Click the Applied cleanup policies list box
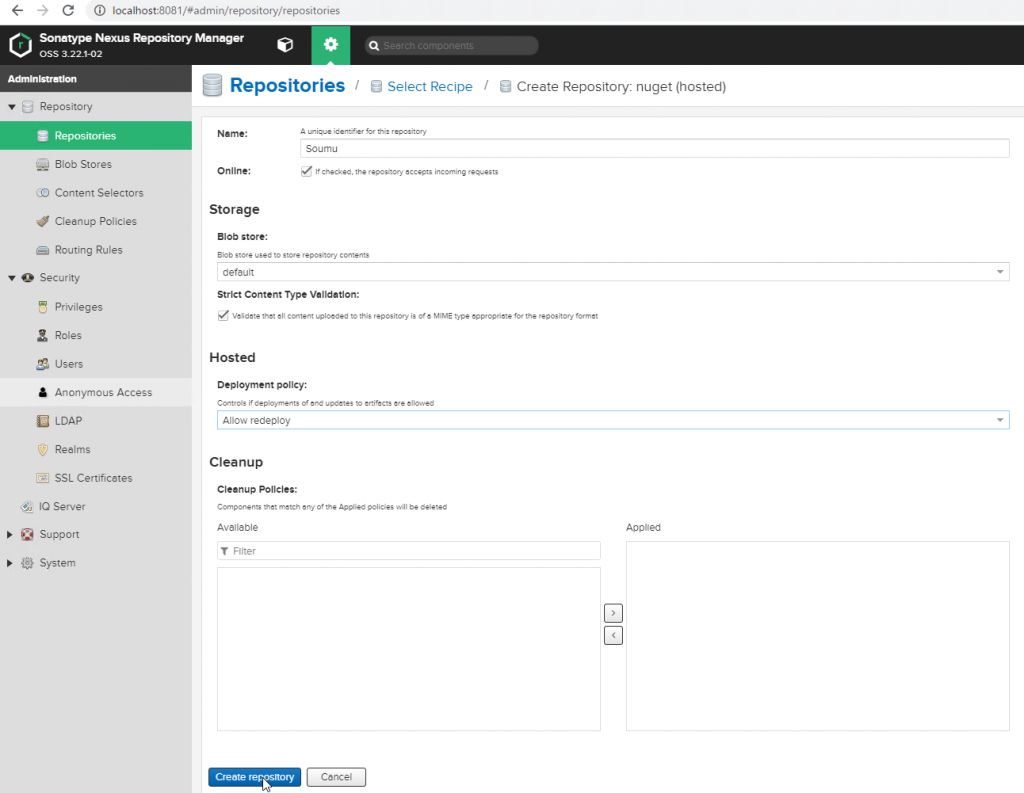This screenshot has height=793, width=1024. (x=818, y=636)
